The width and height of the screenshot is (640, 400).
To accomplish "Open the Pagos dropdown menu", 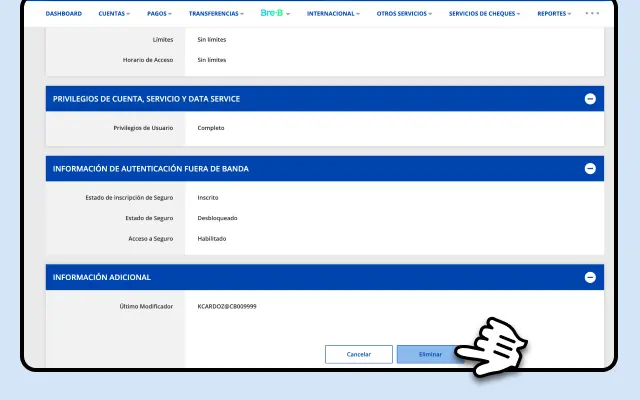I will tap(159, 13).
